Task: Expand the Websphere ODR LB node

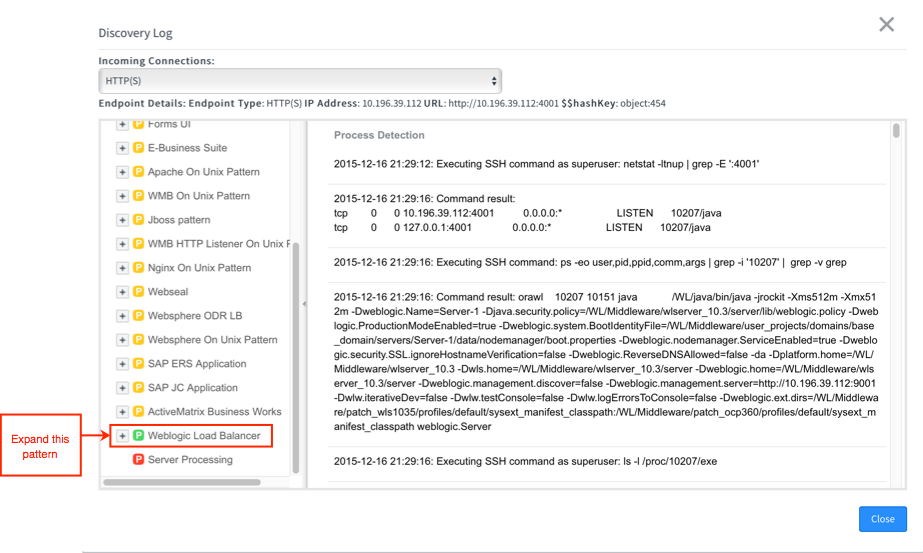Action: [122, 316]
